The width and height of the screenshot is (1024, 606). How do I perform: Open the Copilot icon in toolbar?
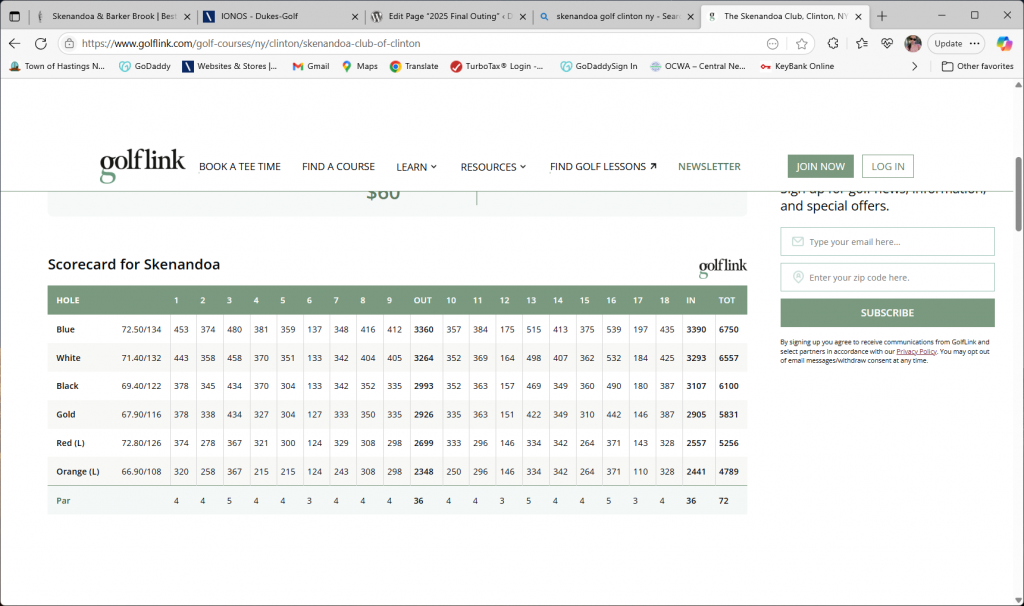pos(1004,44)
